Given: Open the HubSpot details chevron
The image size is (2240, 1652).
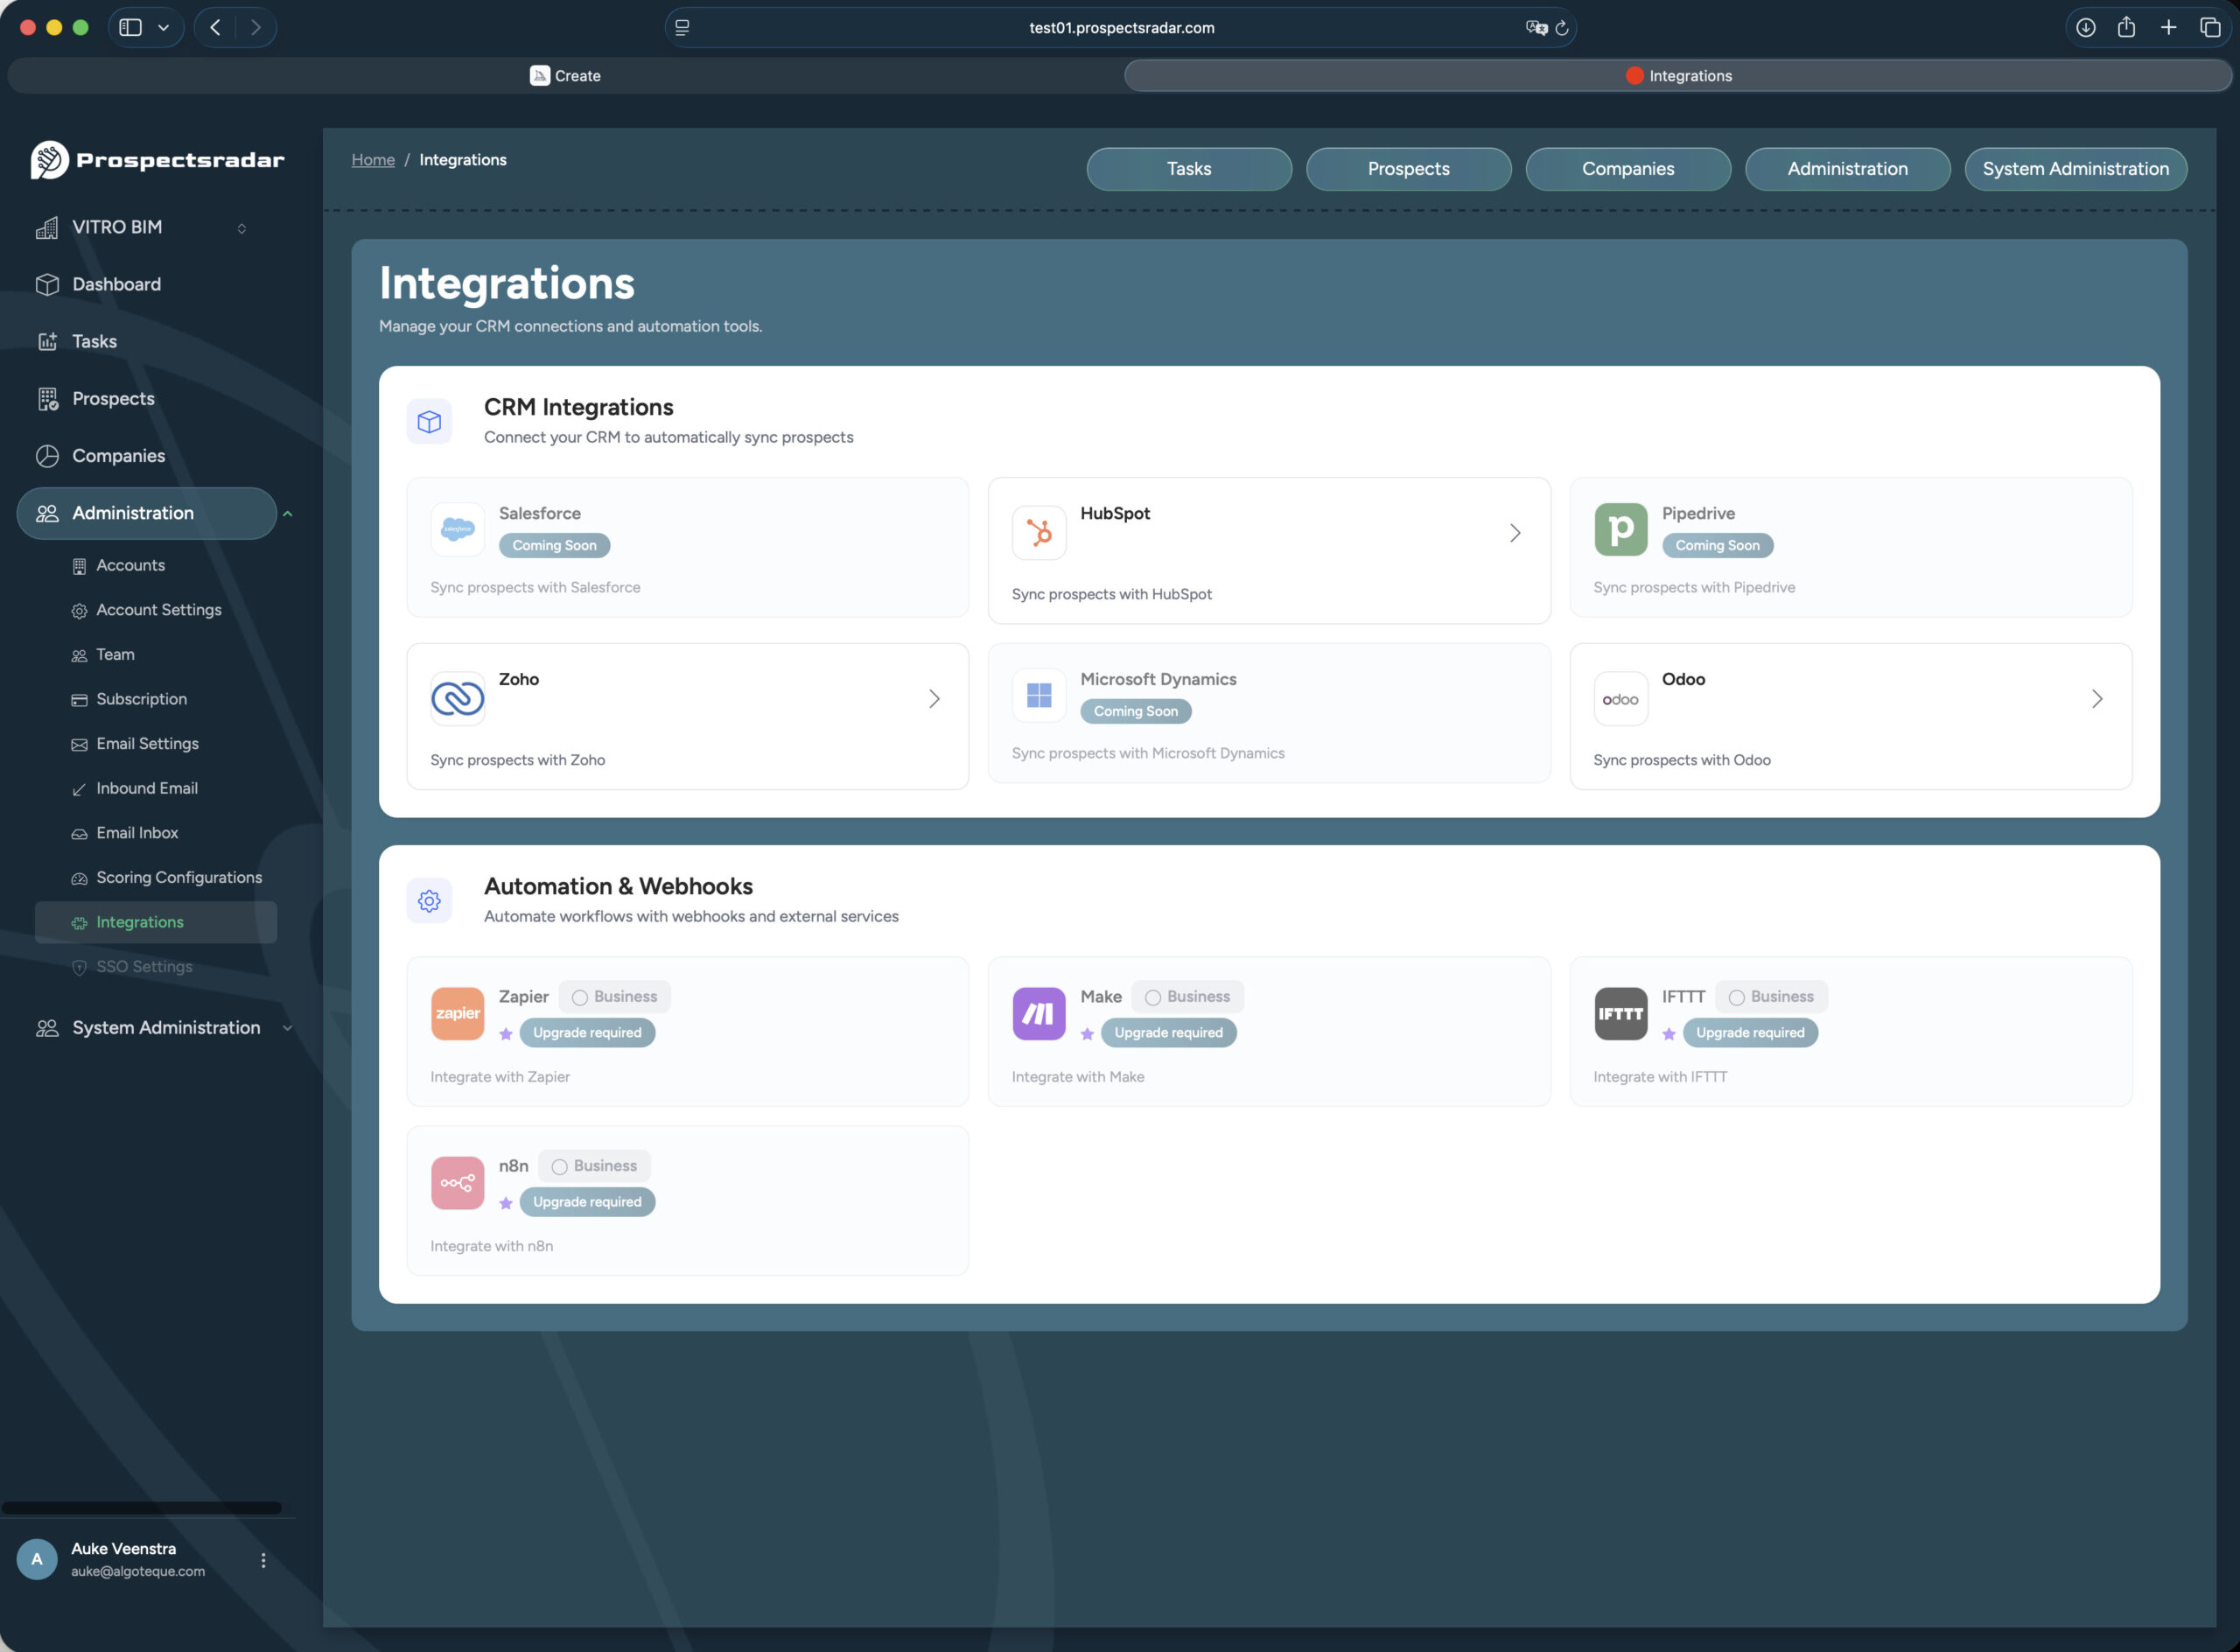Looking at the screenshot, I should point(1515,532).
